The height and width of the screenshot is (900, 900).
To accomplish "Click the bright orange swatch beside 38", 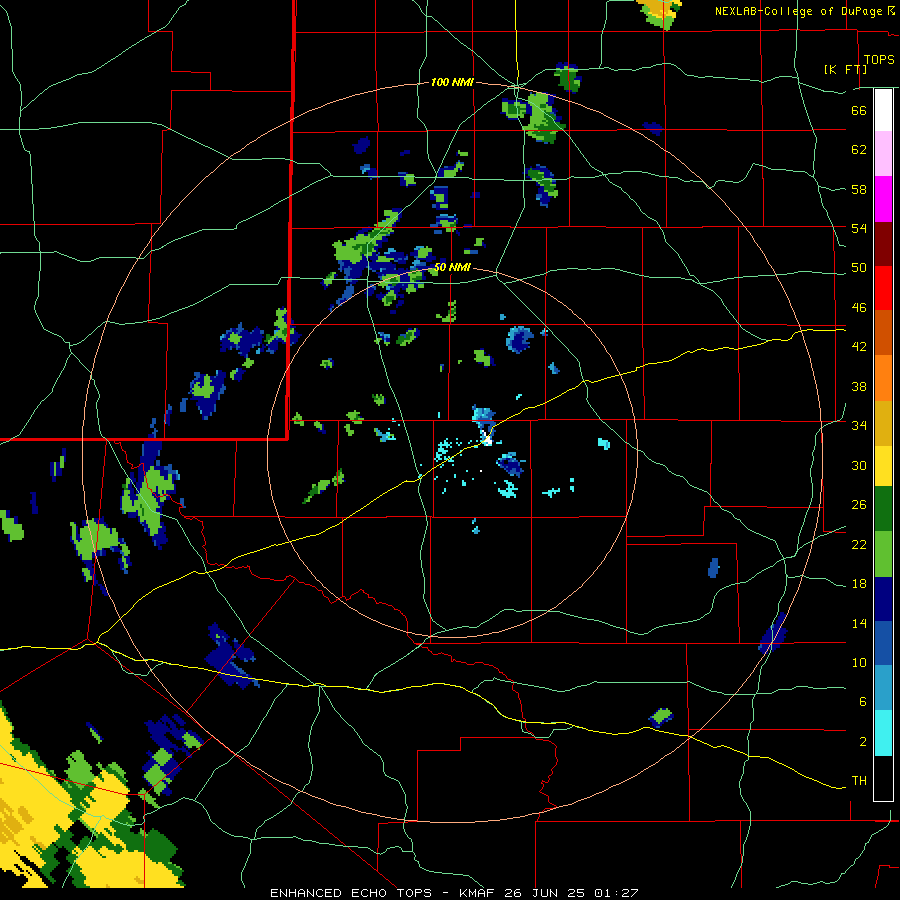I will pos(883,378).
